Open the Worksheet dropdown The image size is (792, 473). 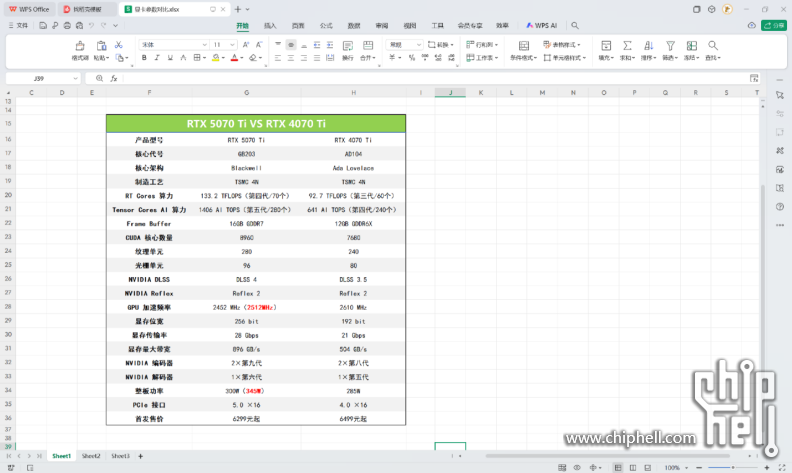tap(482, 58)
